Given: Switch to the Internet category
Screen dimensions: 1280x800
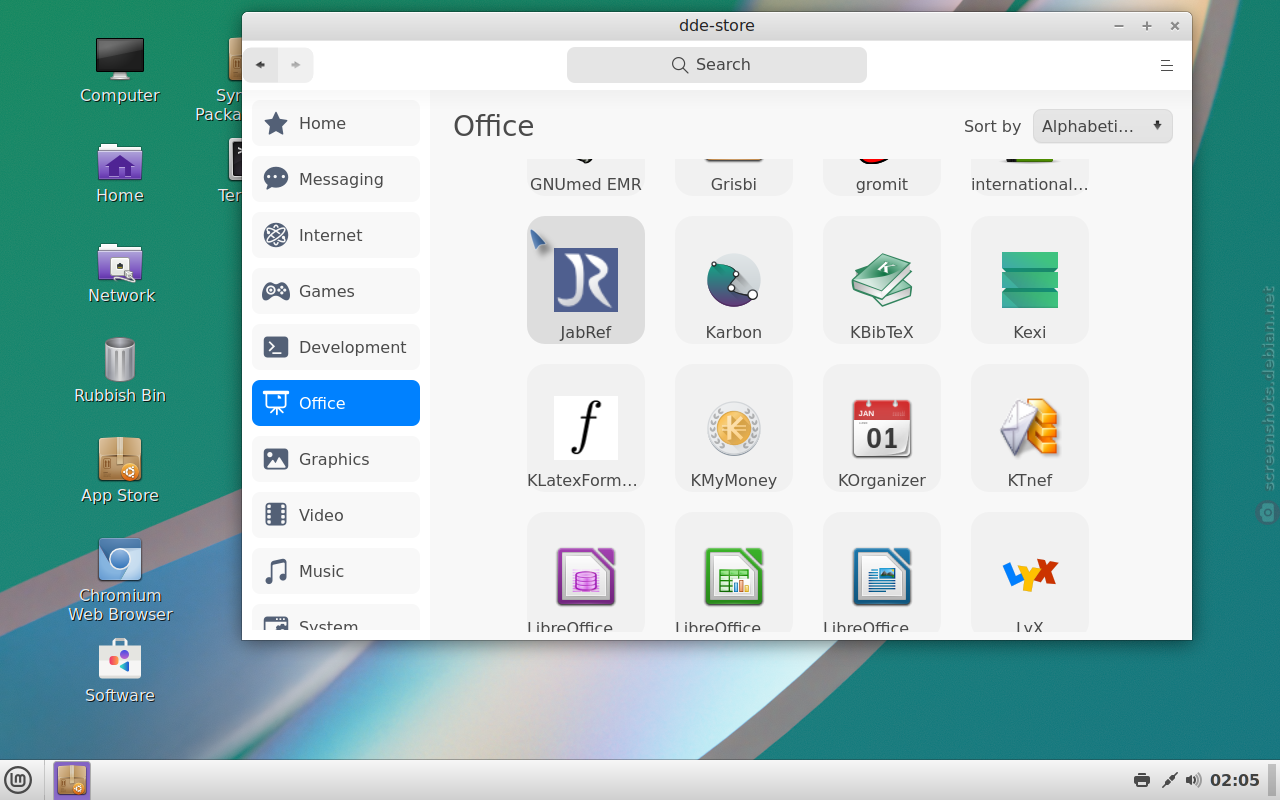Looking at the screenshot, I should point(336,235).
